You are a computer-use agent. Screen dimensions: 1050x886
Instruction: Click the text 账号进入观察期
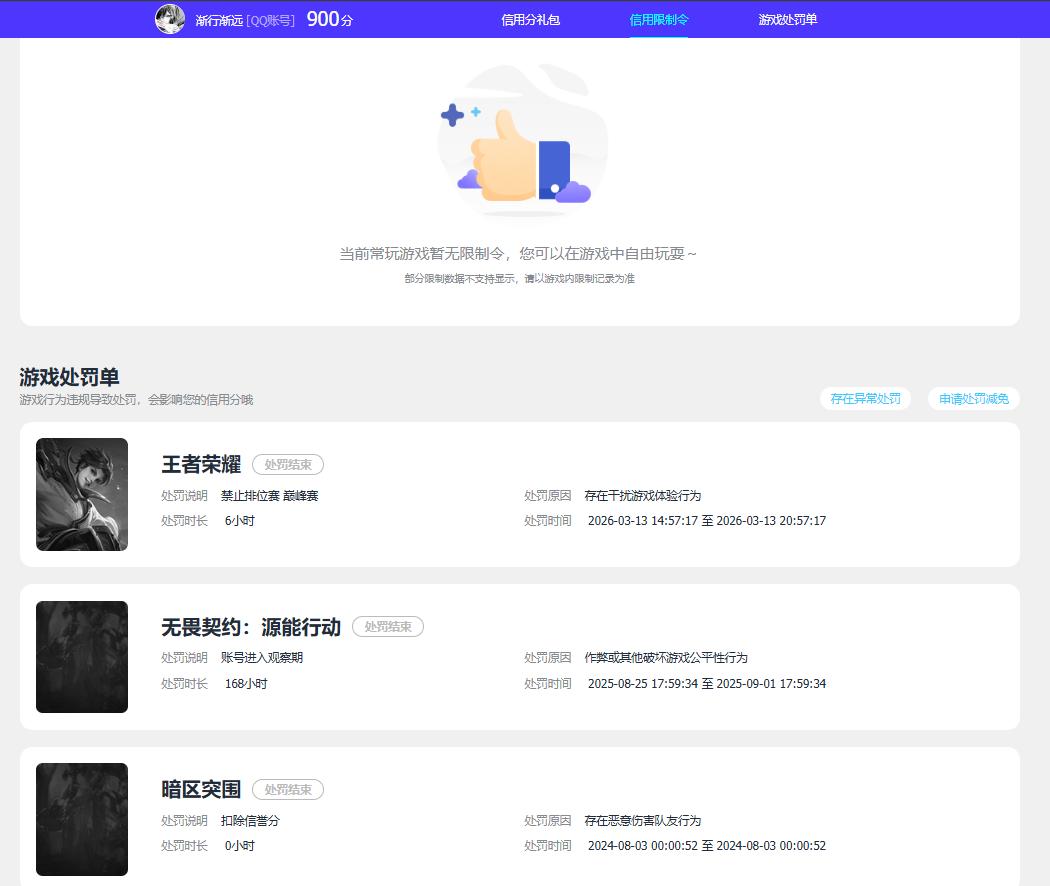point(262,658)
